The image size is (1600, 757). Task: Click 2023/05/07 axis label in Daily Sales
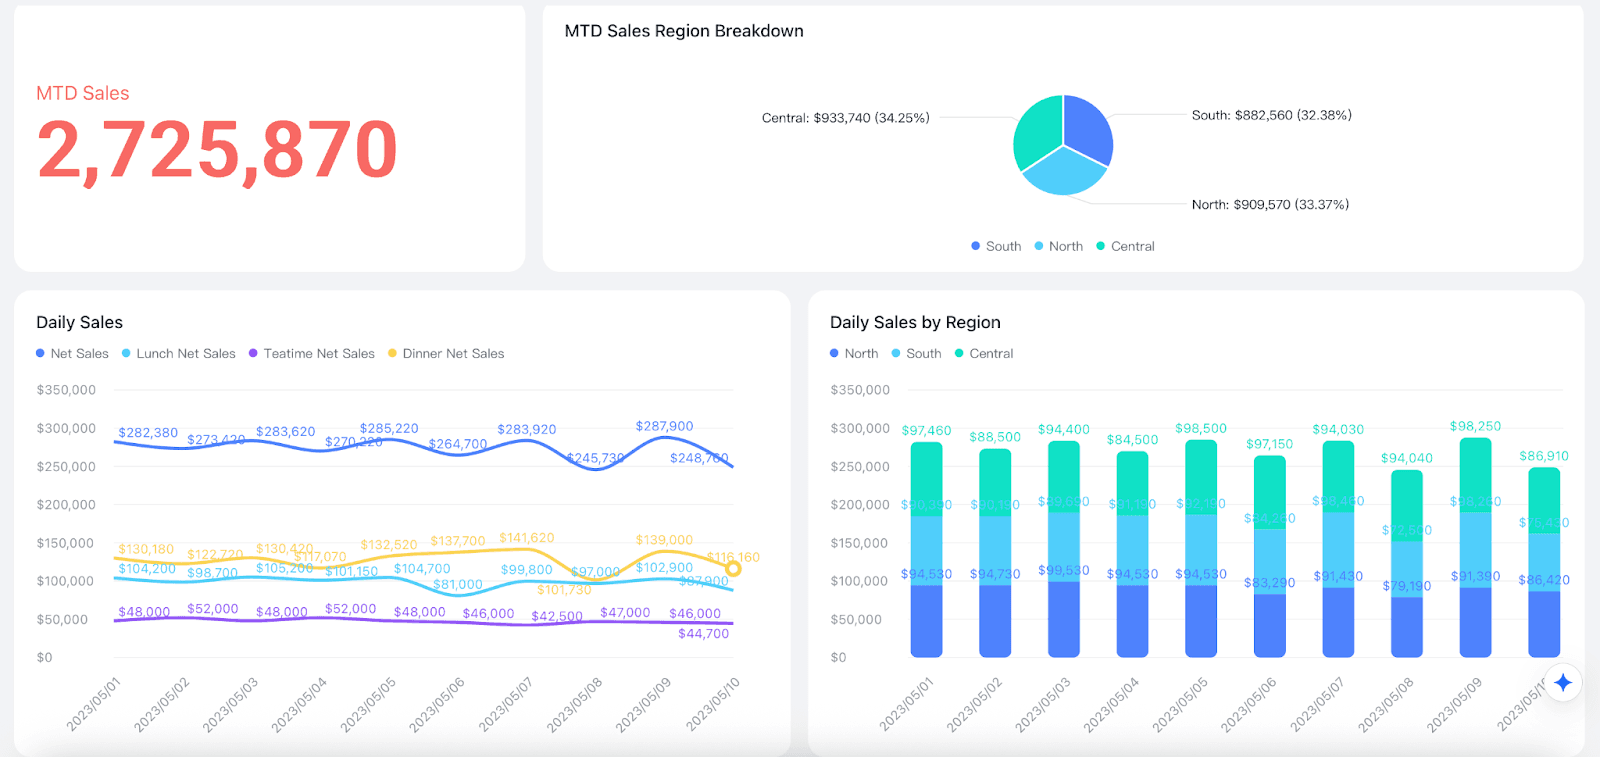click(505, 705)
